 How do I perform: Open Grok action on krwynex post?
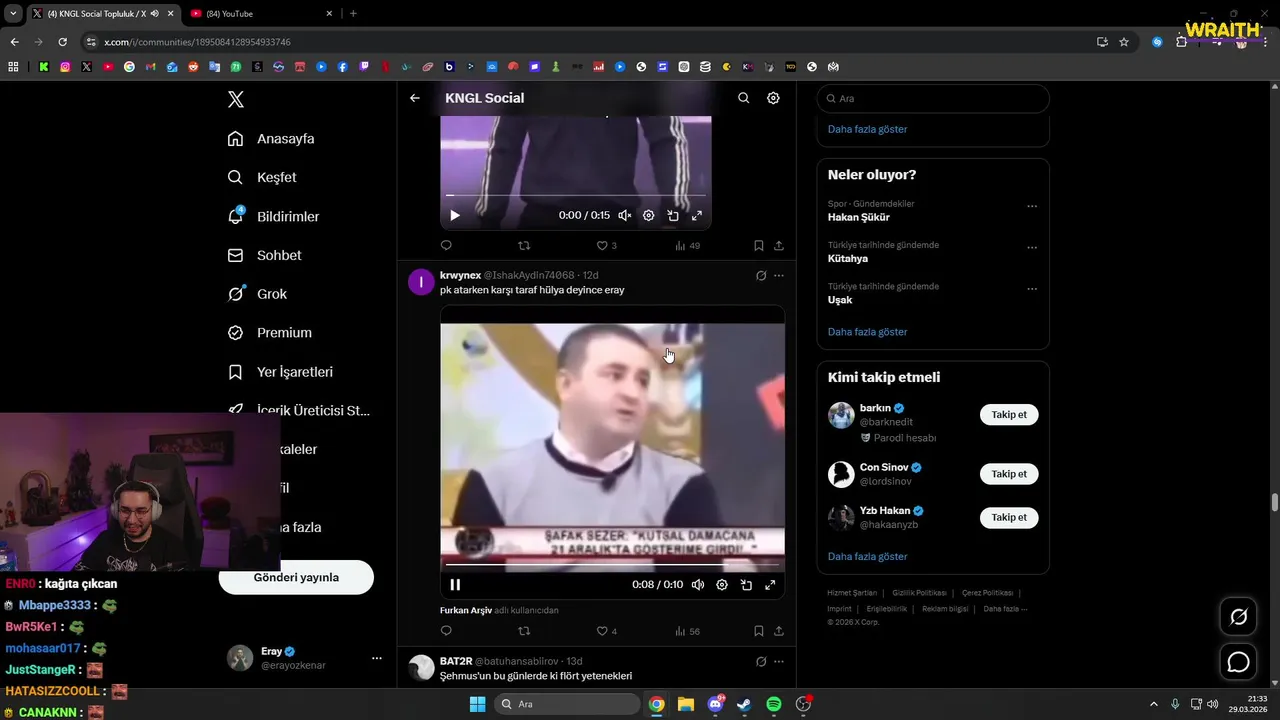tap(761, 275)
